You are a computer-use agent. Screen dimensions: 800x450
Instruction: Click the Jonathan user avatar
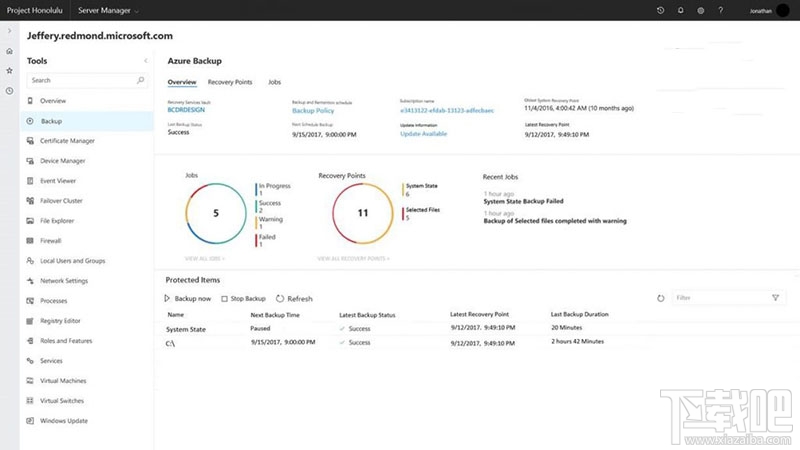[783, 10]
